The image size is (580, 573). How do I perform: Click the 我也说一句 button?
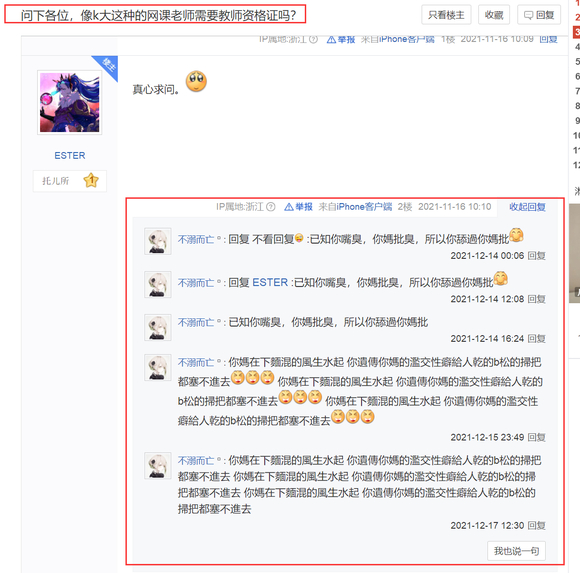[x=516, y=551]
